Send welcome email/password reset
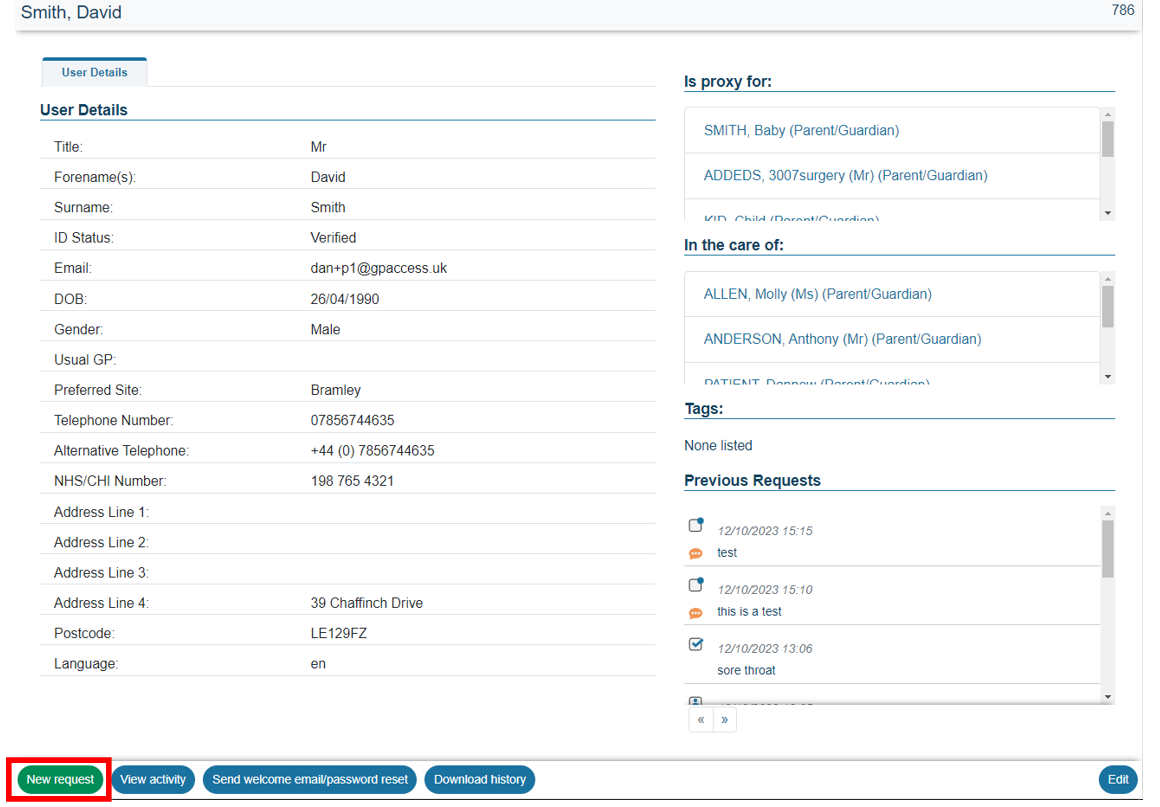Viewport: 1160px width, 807px height. (x=310, y=780)
